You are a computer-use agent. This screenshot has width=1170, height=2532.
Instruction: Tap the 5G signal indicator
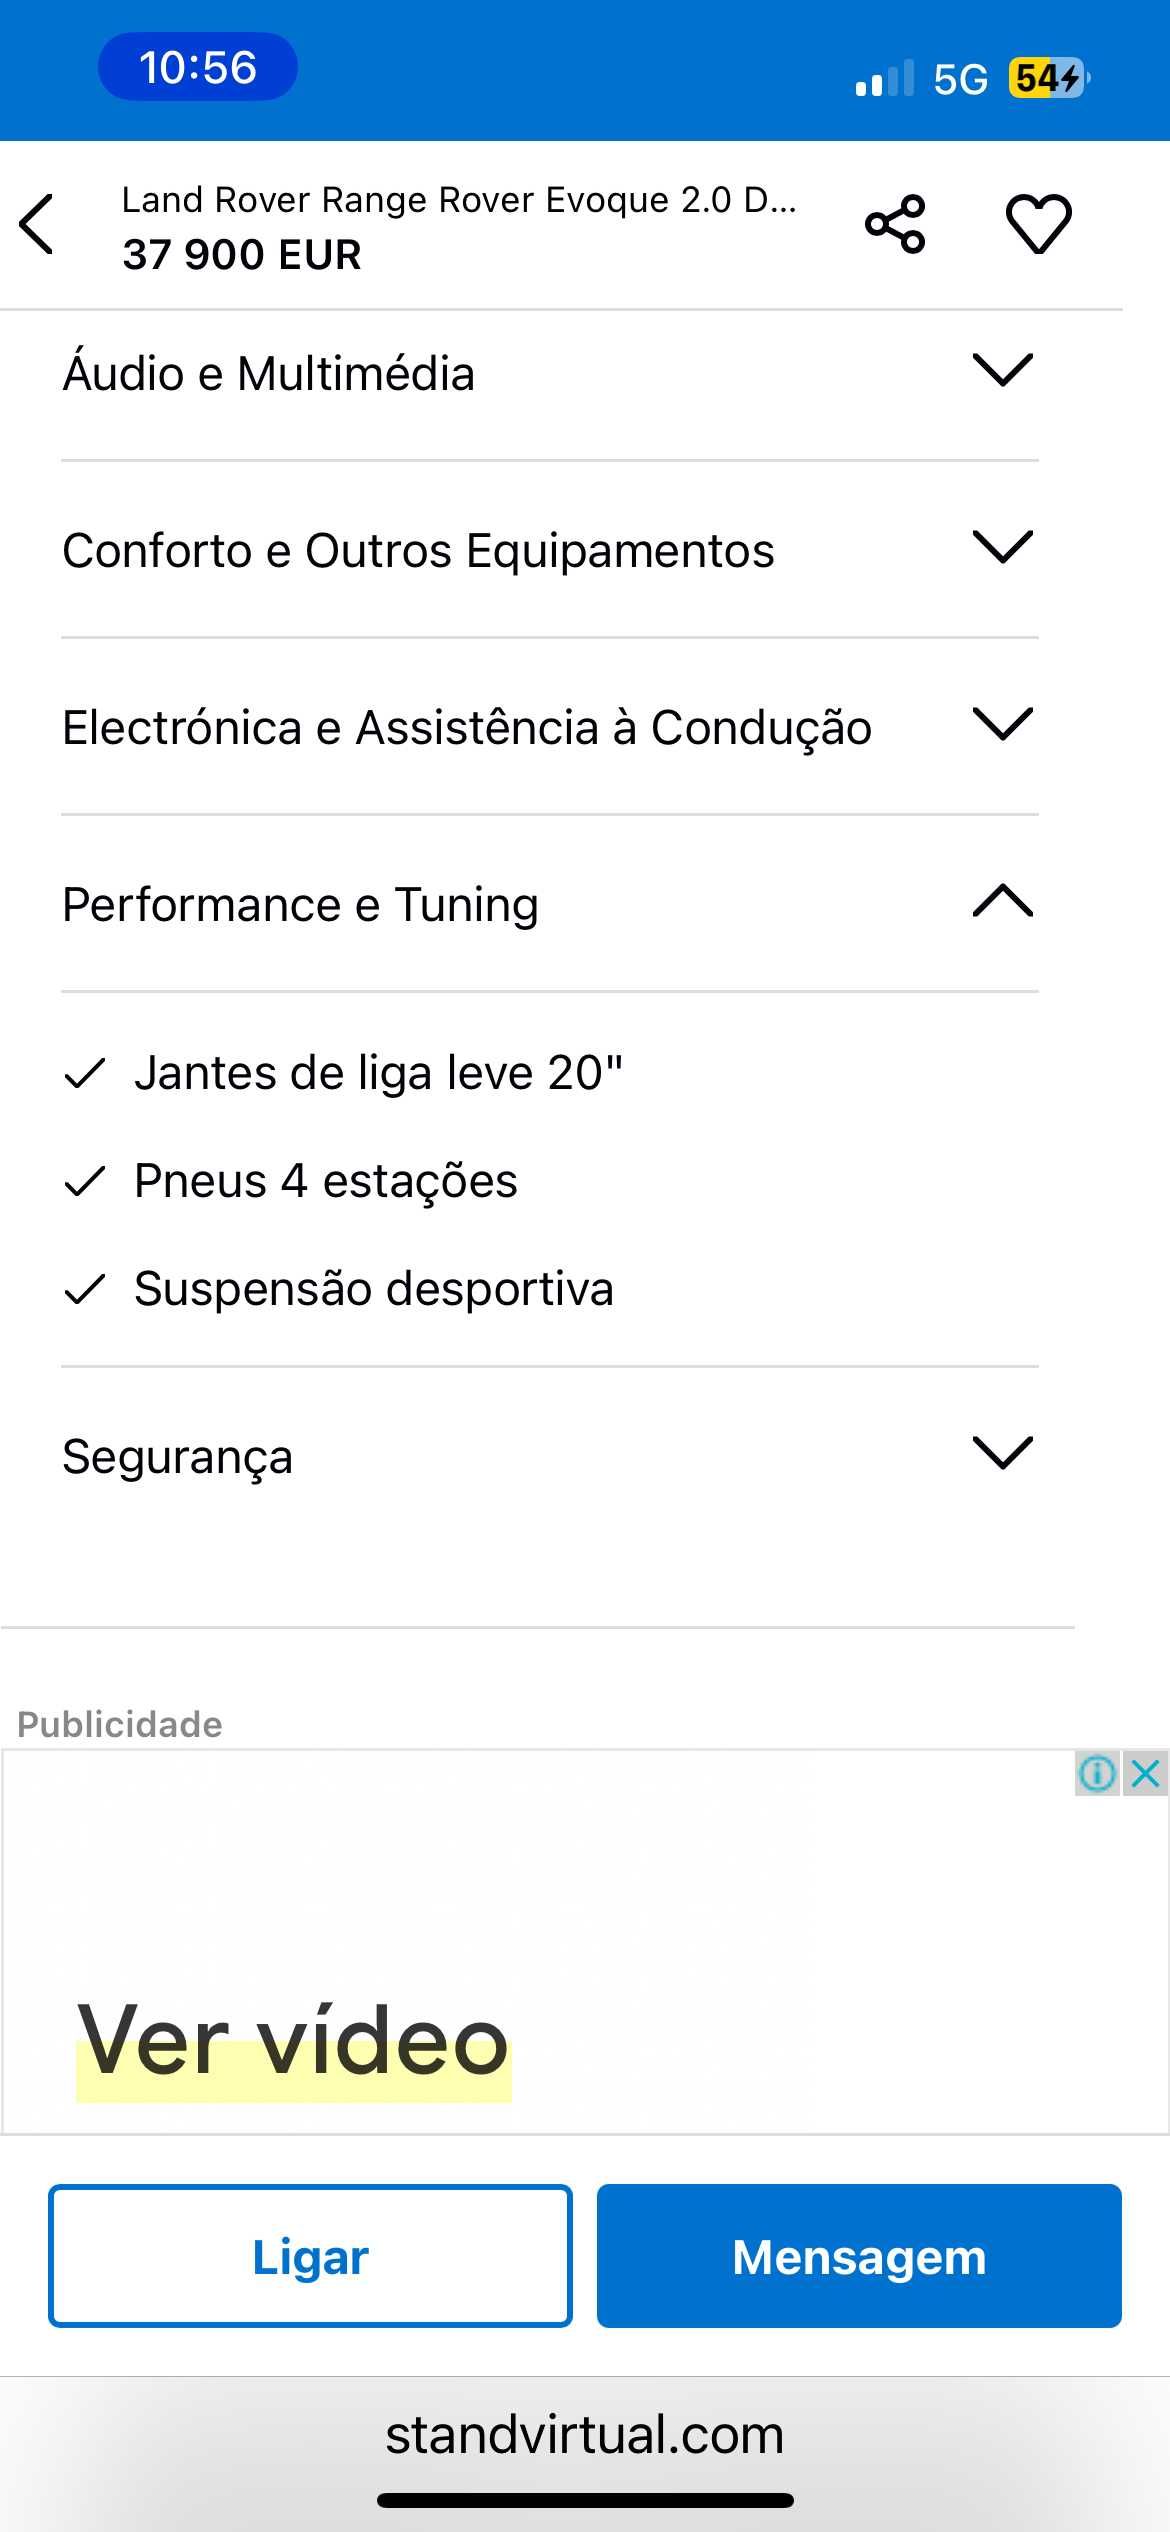[x=960, y=79]
